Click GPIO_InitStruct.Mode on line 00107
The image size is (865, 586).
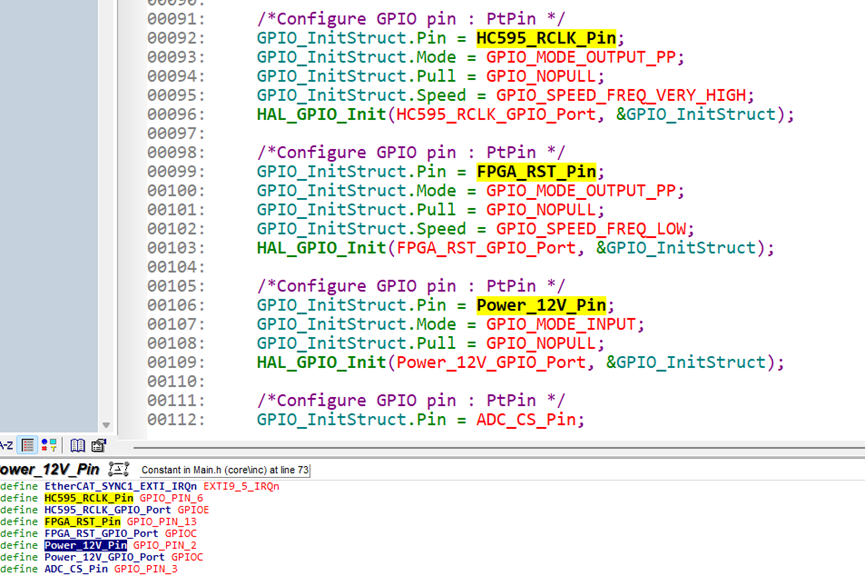[356, 324]
